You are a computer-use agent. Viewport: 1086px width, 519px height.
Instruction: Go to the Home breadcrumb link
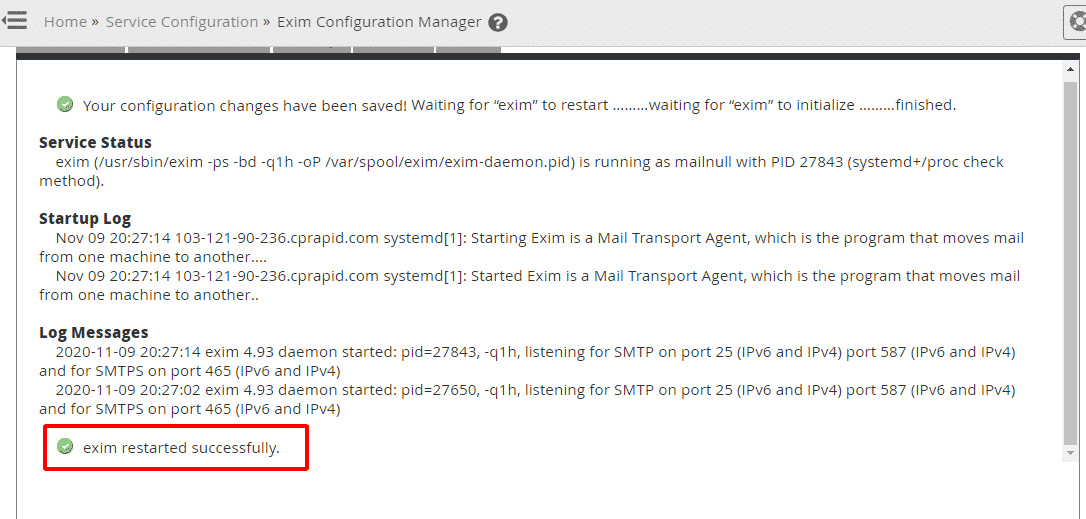(x=65, y=22)
